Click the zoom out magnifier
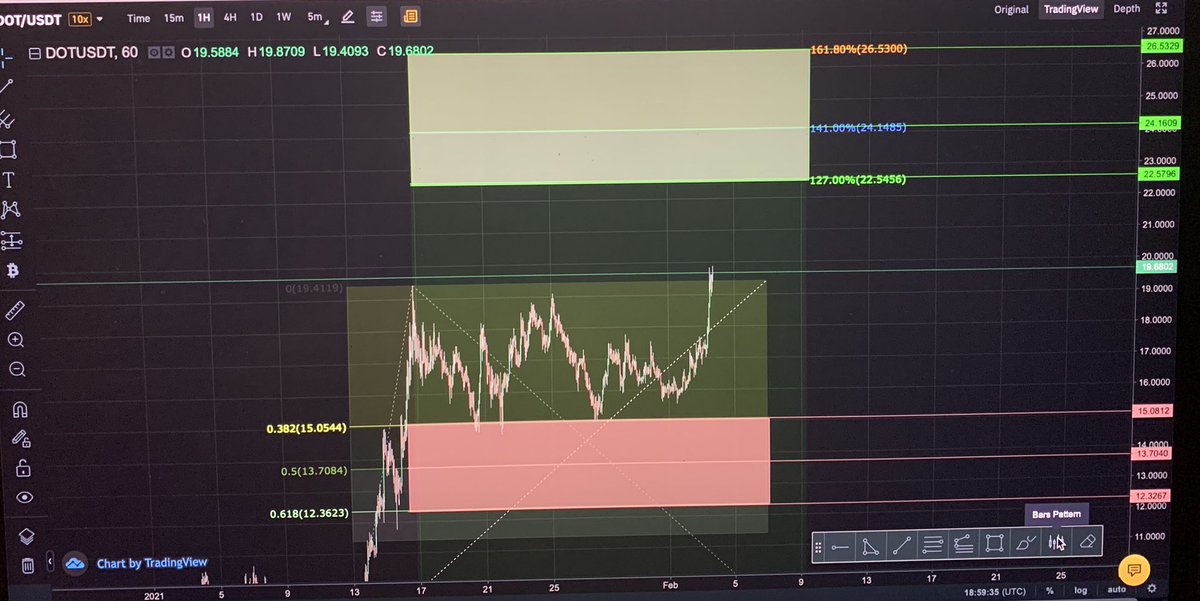The height and width of the screenshot is (601, 1200). coord(18,370)
